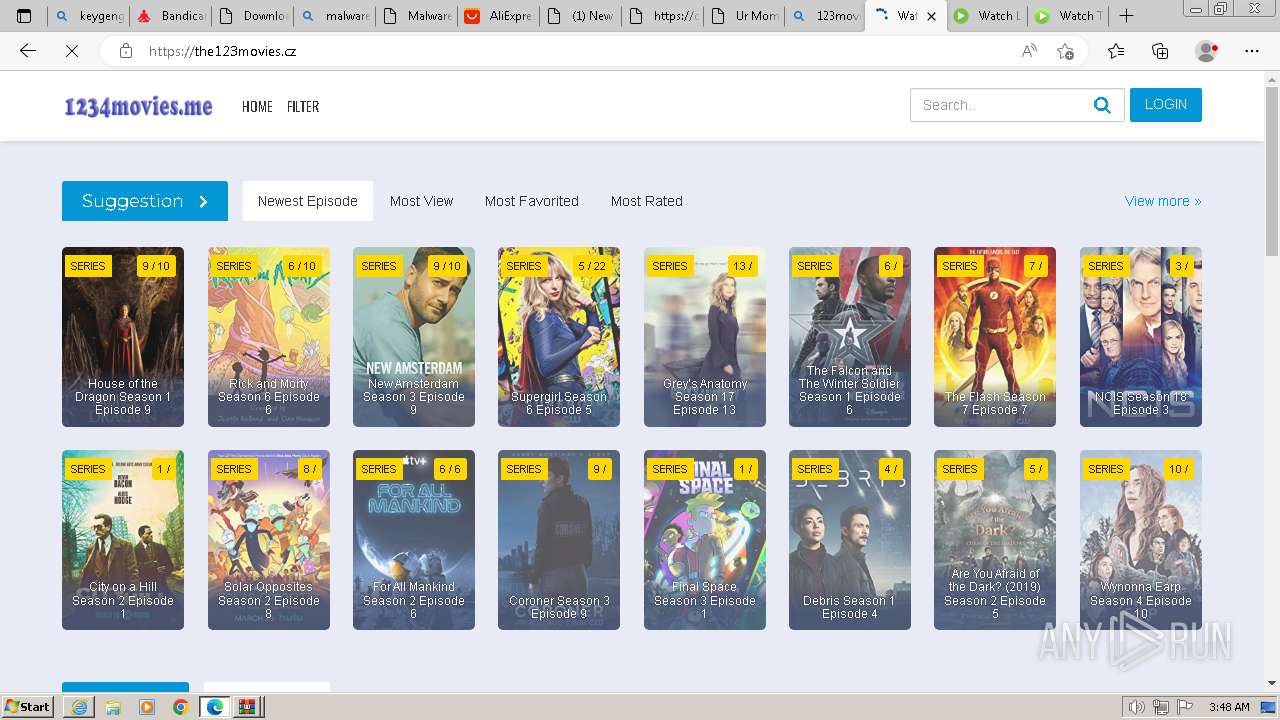View site information lock icon
The image size is (1280, 720).
(x=126, y=51)
